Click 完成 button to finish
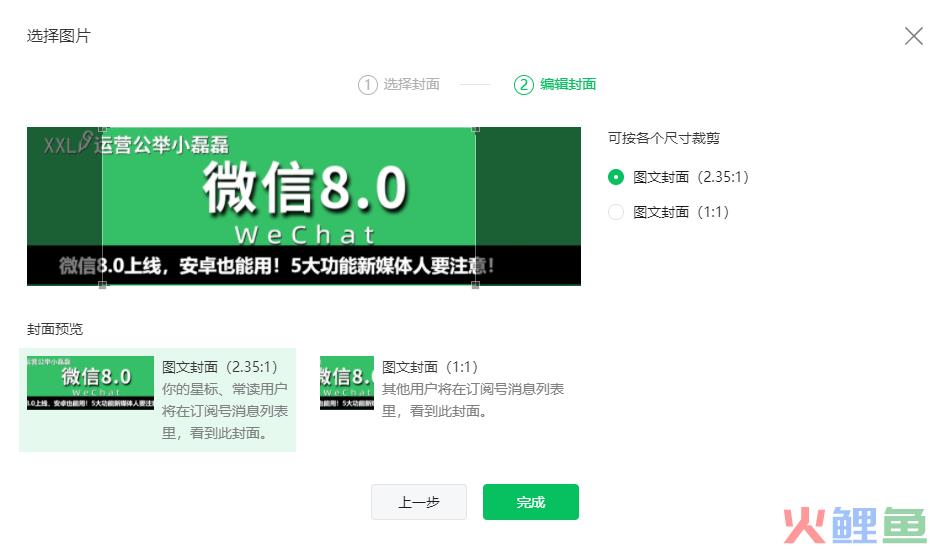The image size is (951, 549). pyautogui.click(x=531, y=502)
